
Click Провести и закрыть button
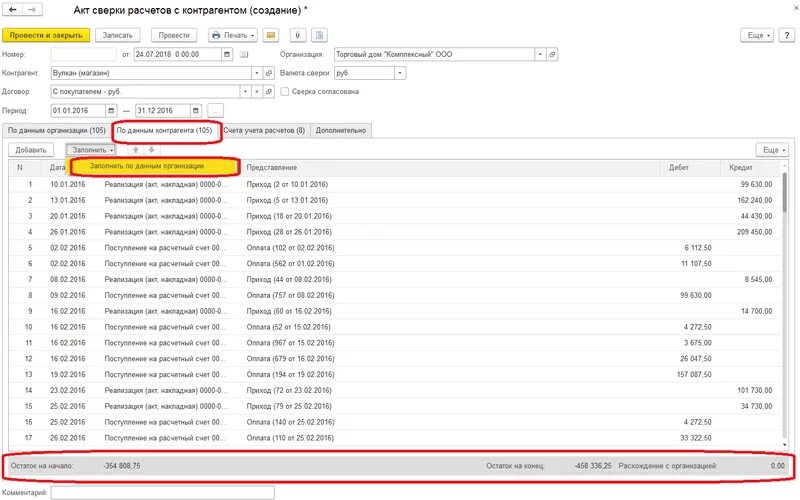(x=46, y=35)
